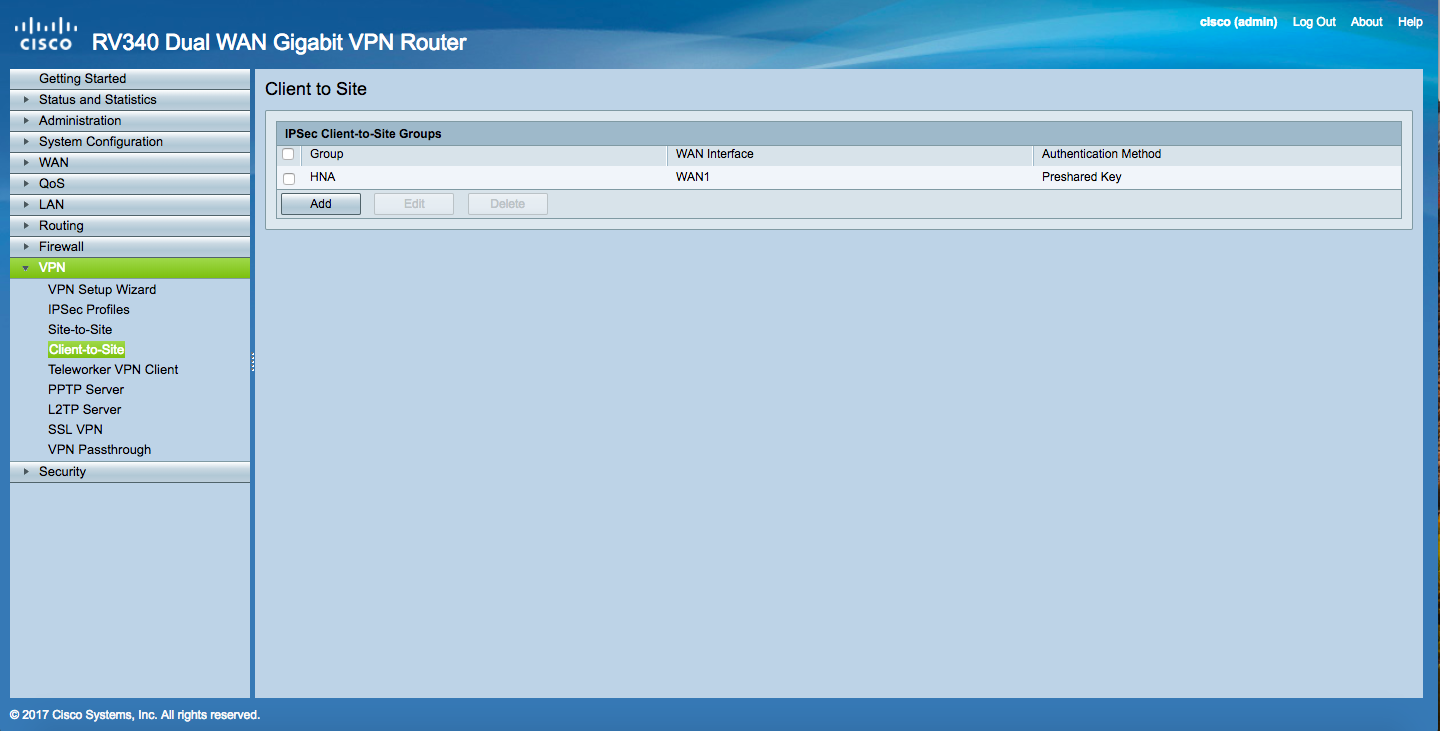
Task: Click the Preshared Key cell
Action: tap(1082, 177)
